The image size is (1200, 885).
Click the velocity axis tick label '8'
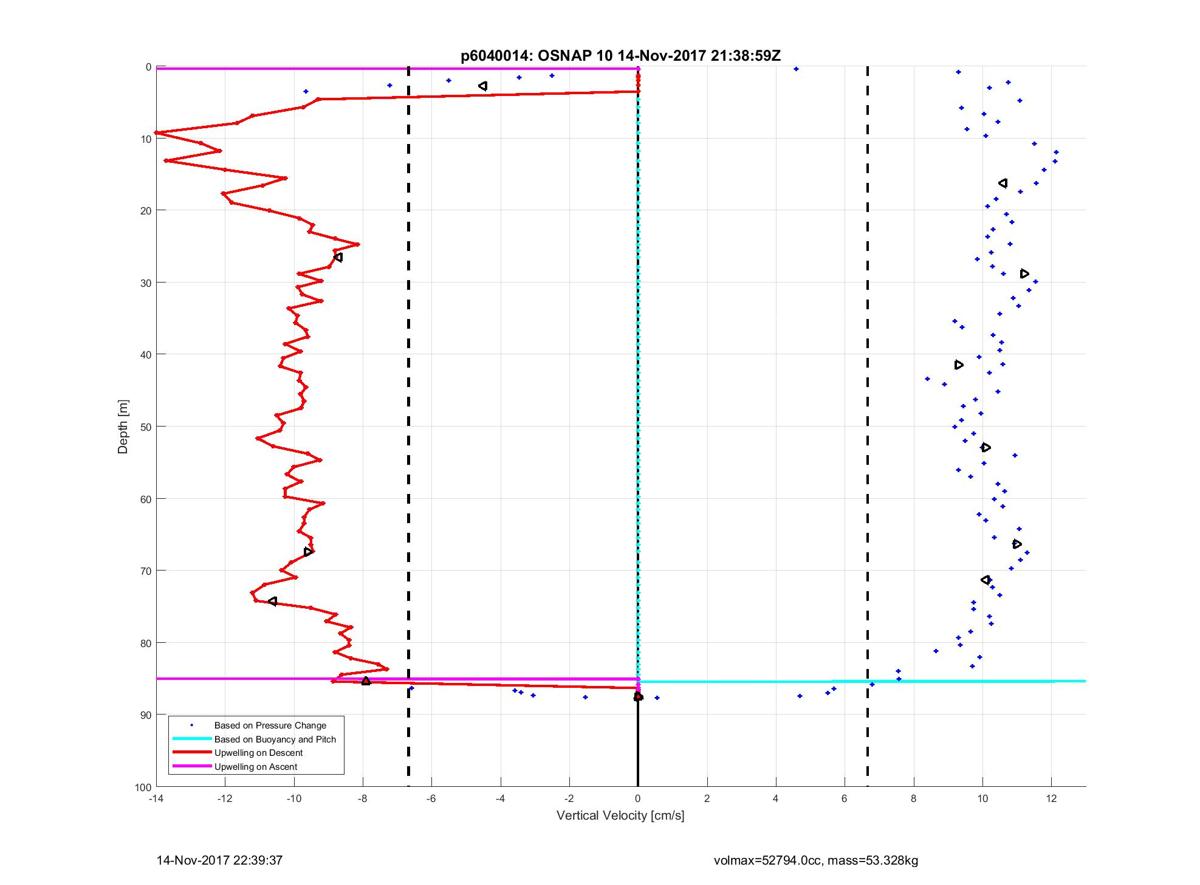tap(914, 799)
